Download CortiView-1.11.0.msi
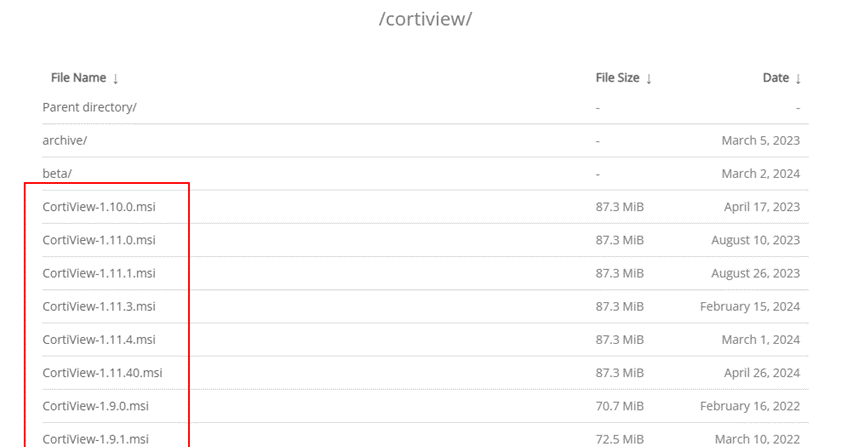864x447 pixels. coord(99,240)
